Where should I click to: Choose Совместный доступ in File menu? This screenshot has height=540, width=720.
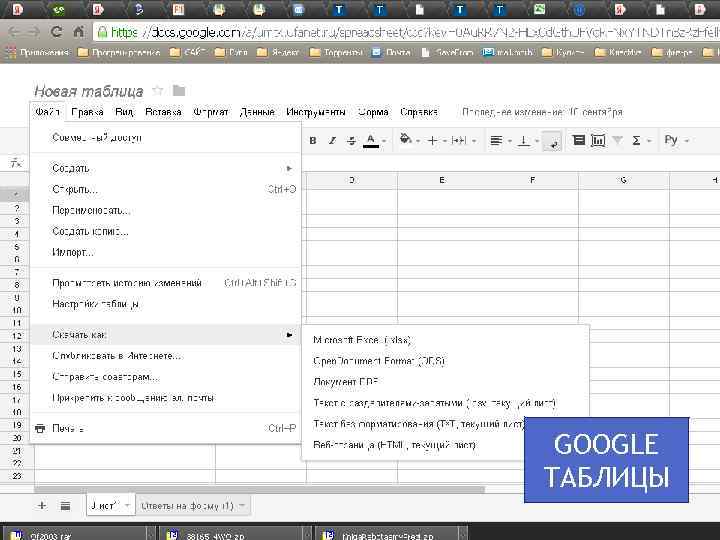click(x=166, y=137)
